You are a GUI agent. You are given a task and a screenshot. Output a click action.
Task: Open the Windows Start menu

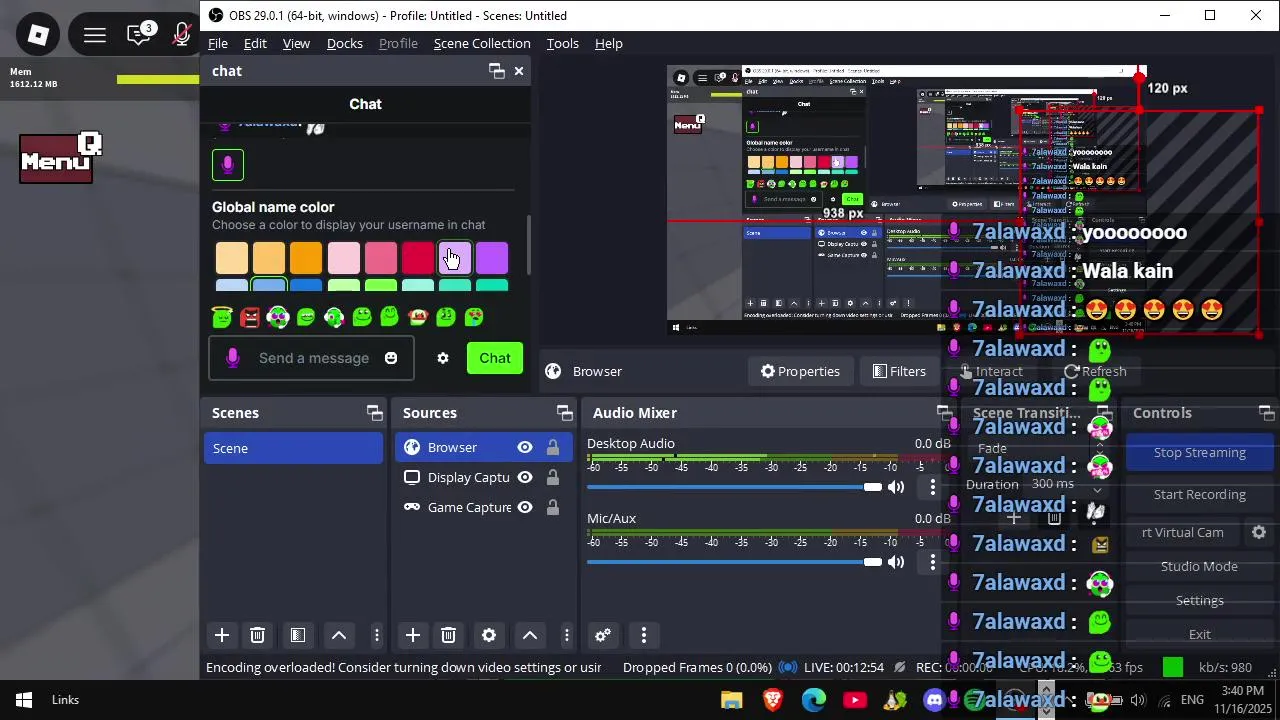pyautogui.click(x=24, y=700)
